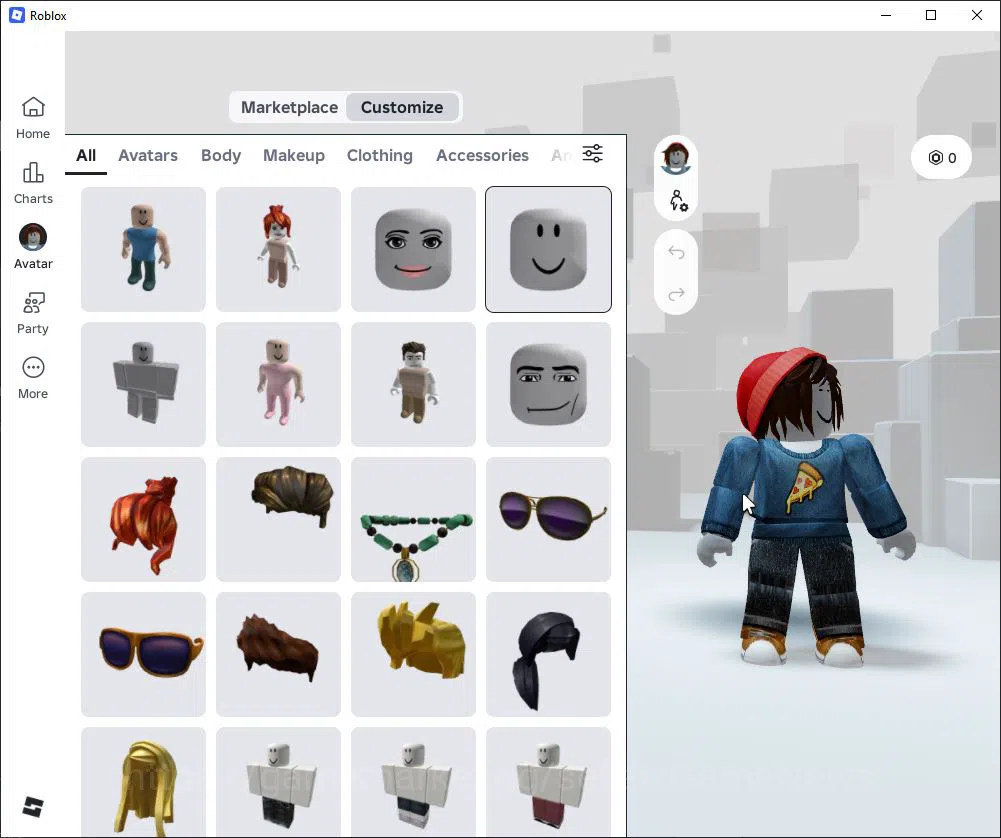Select the red-haired girl avatar thumbnail

[278, 250]
